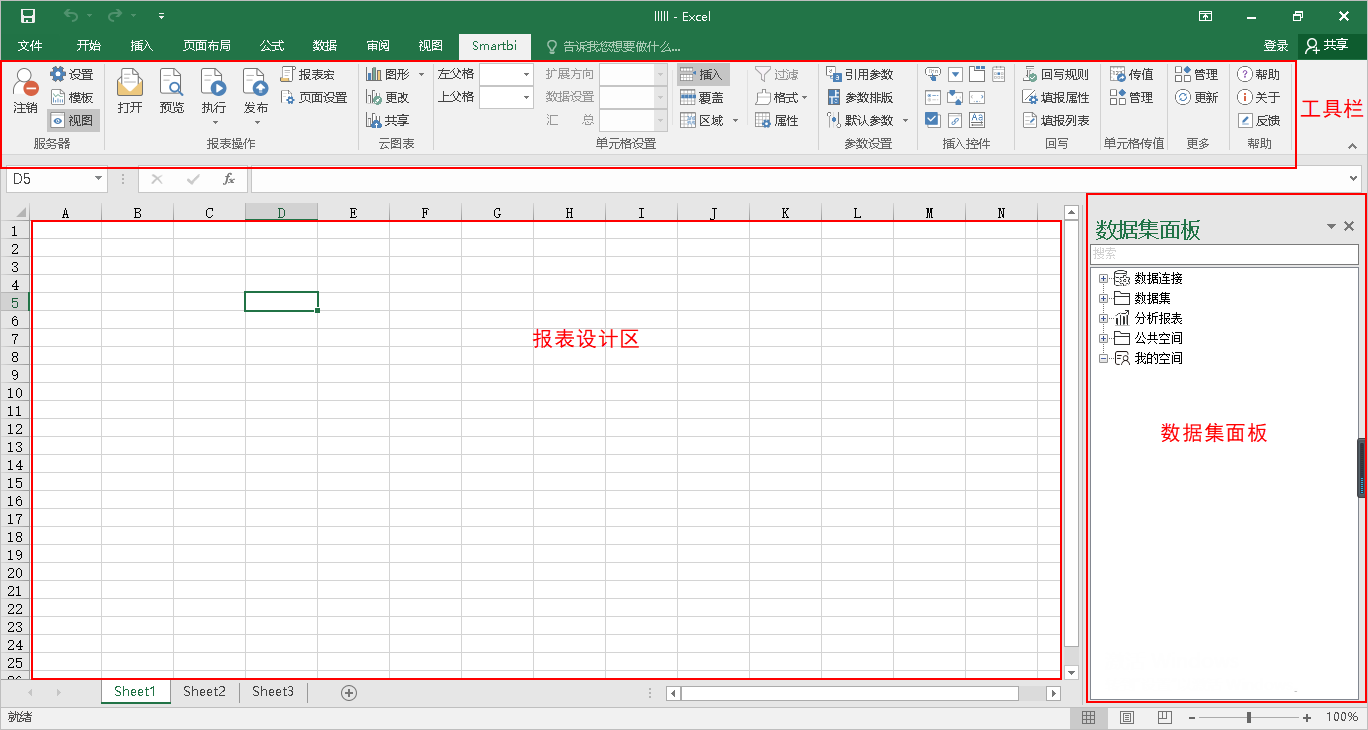Insert the calendar date control icon

pyautogui.click(x=999, y=74)
